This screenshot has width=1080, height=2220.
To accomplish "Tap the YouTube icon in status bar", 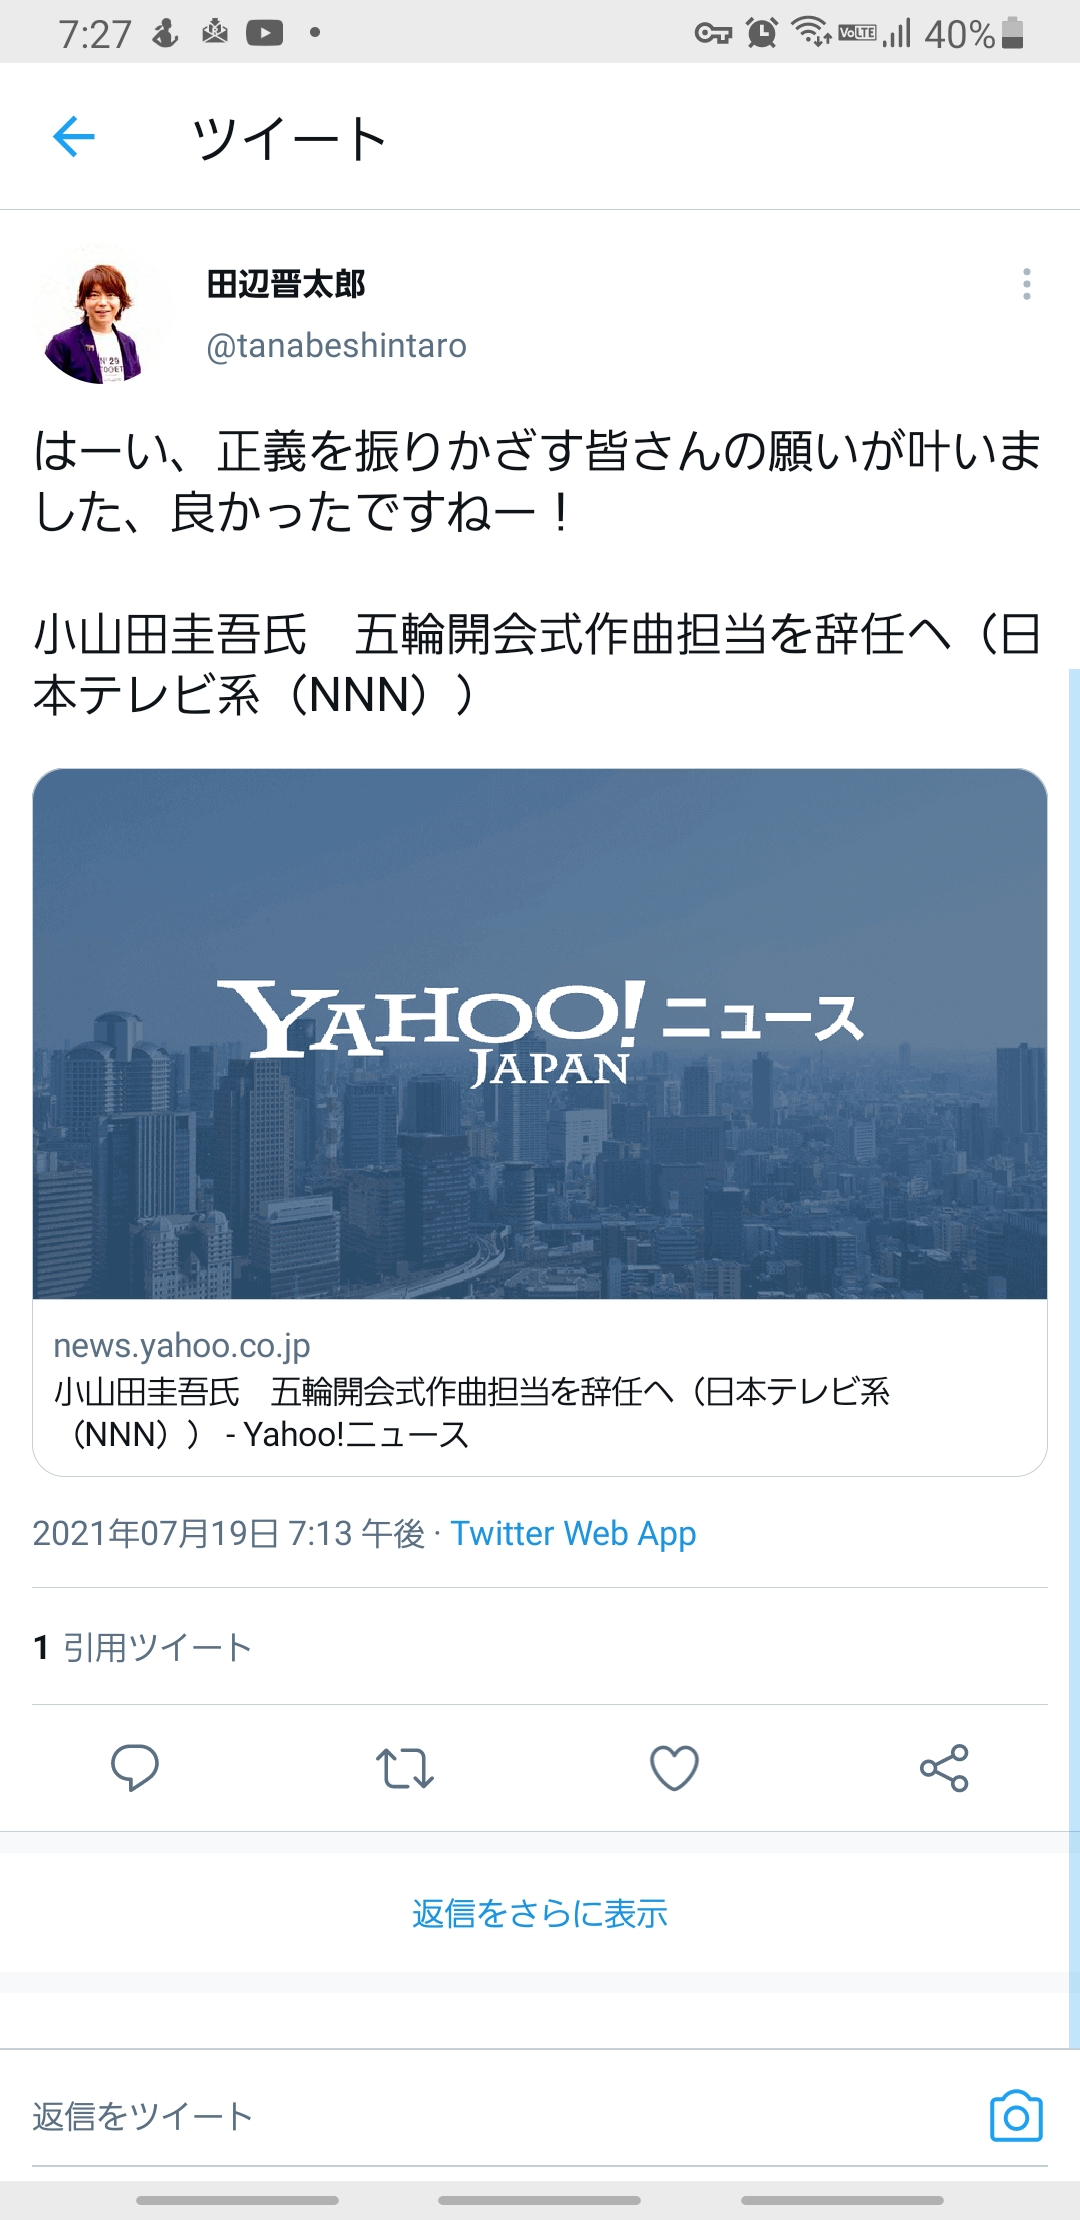I will tap(264, 33).
